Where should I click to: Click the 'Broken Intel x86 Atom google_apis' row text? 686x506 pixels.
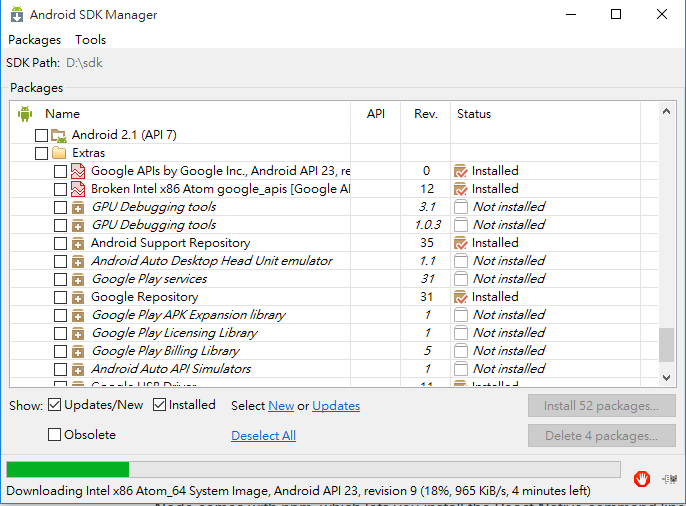tap(220, 189)
